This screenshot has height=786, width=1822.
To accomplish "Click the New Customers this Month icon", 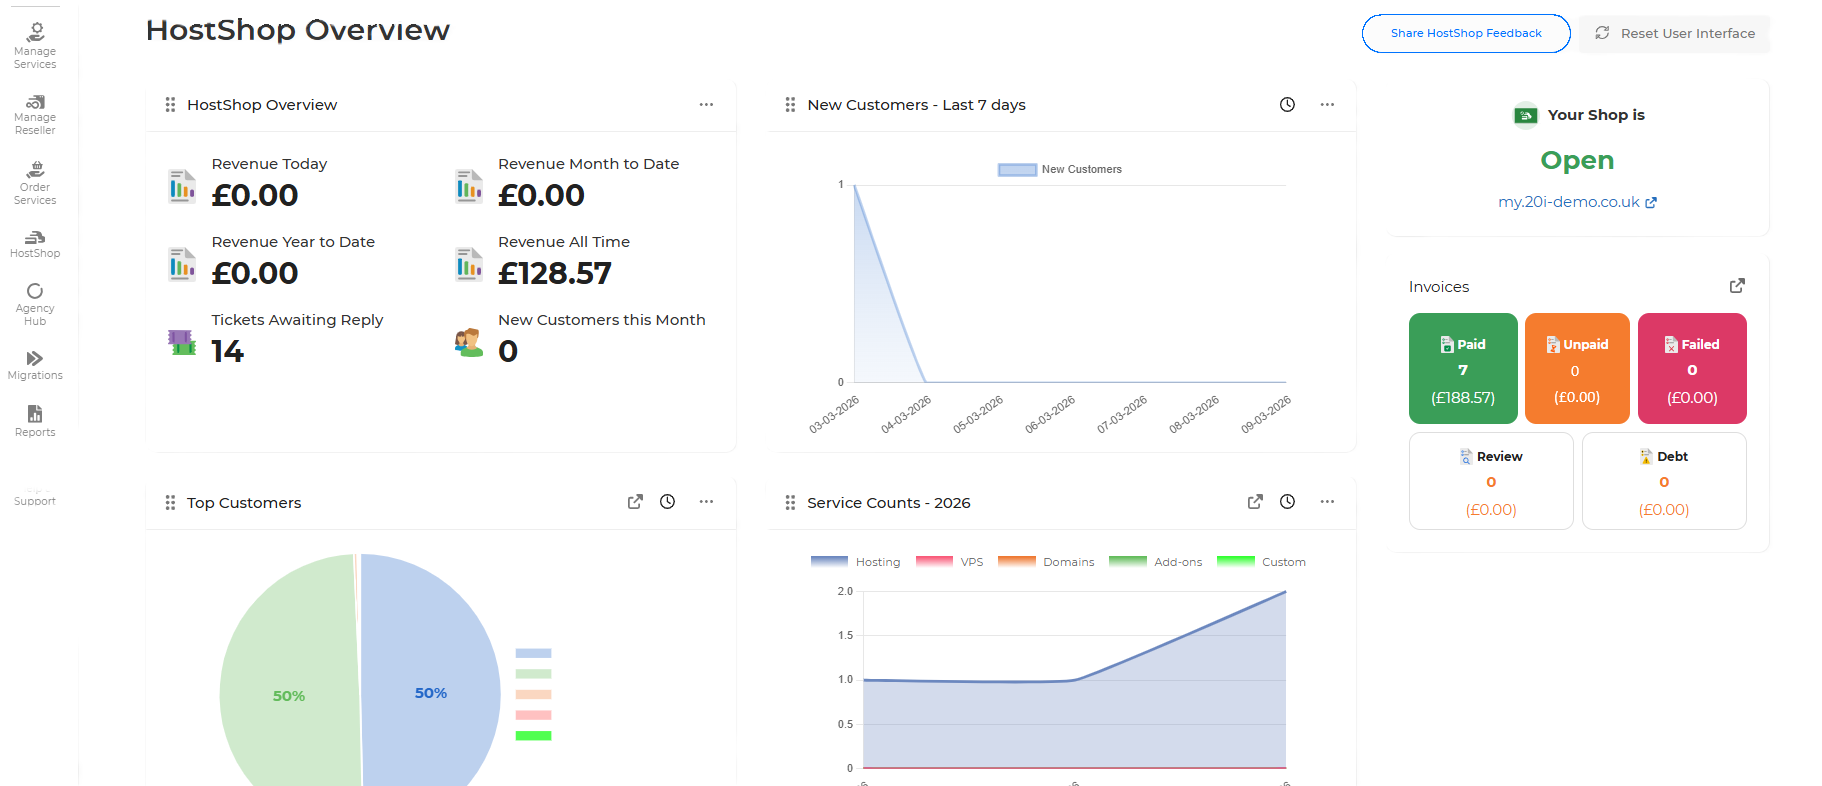I will [x=469, y=342].
